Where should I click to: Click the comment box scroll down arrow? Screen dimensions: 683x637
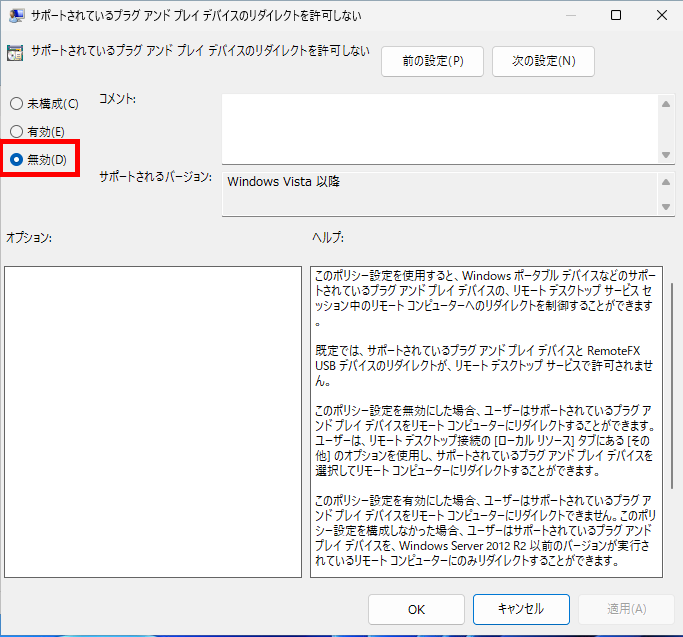[x=666, y=155]
